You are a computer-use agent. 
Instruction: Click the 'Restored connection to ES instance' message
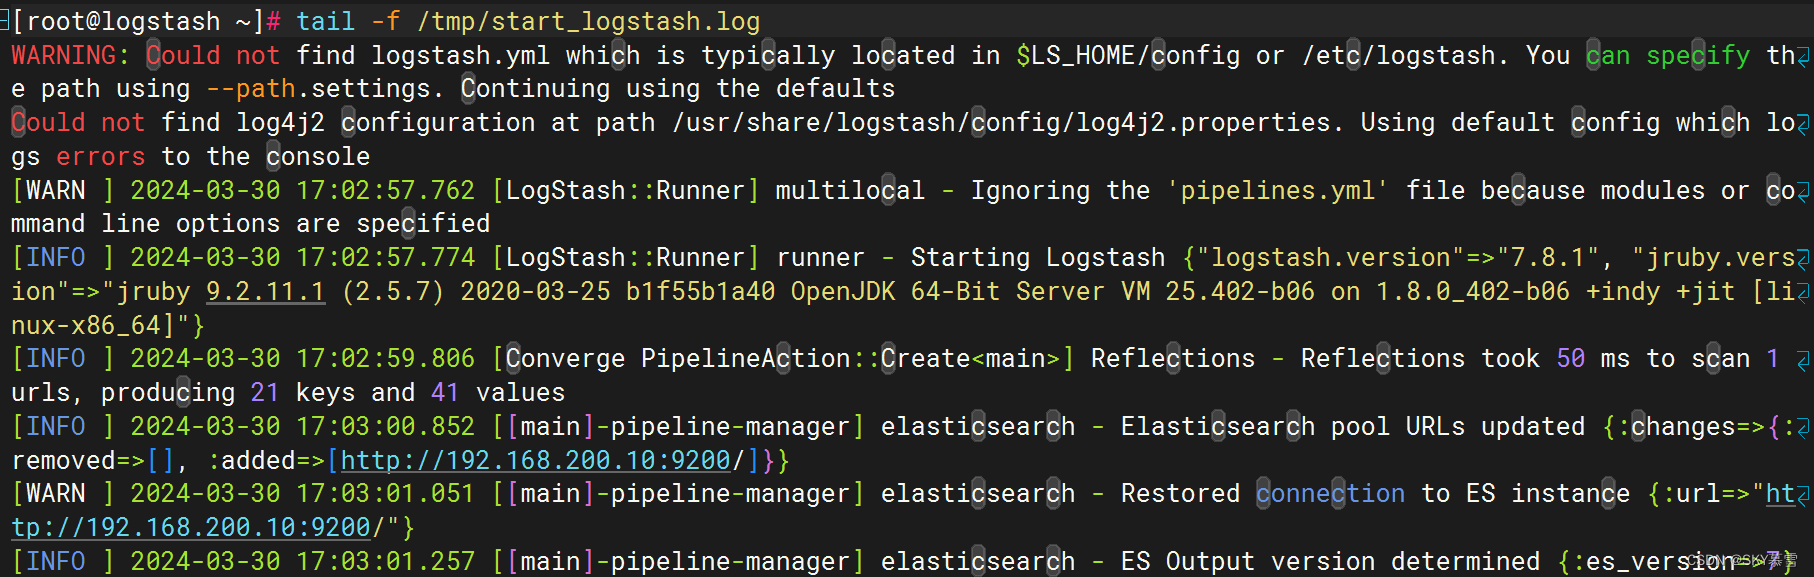pyautogui.click(x=1376, y=493)
